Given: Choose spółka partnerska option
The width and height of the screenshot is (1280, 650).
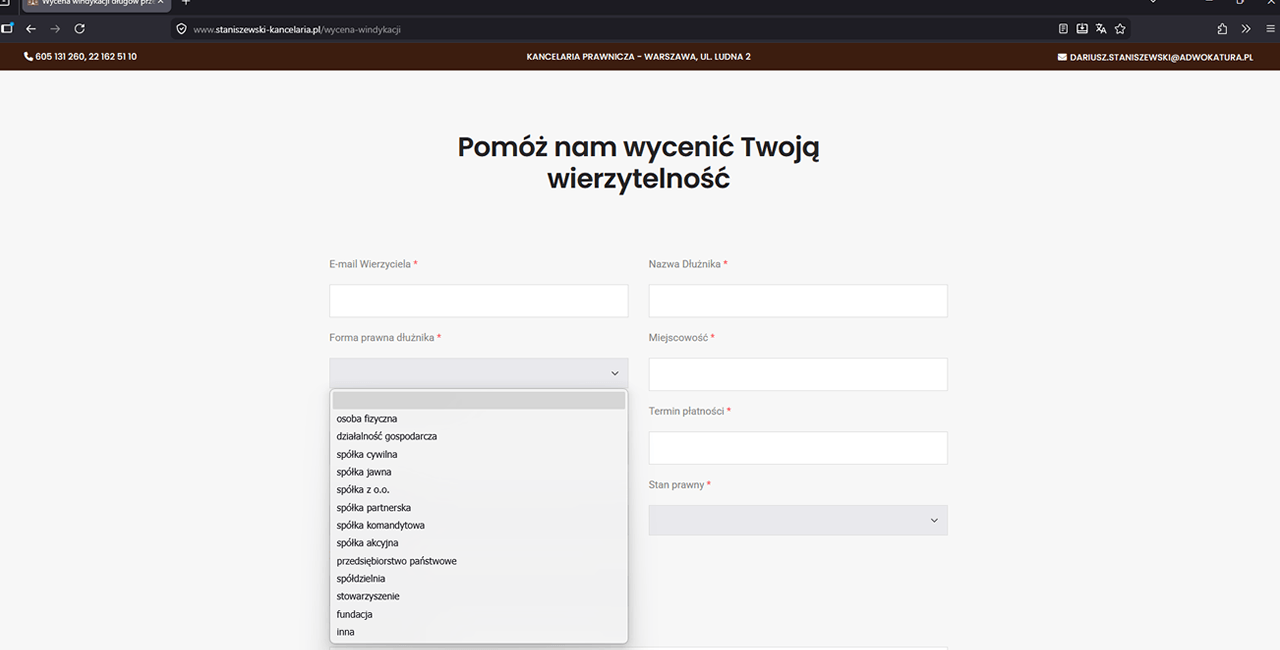Looking at the screenshot, I should (x=479, y=508).
